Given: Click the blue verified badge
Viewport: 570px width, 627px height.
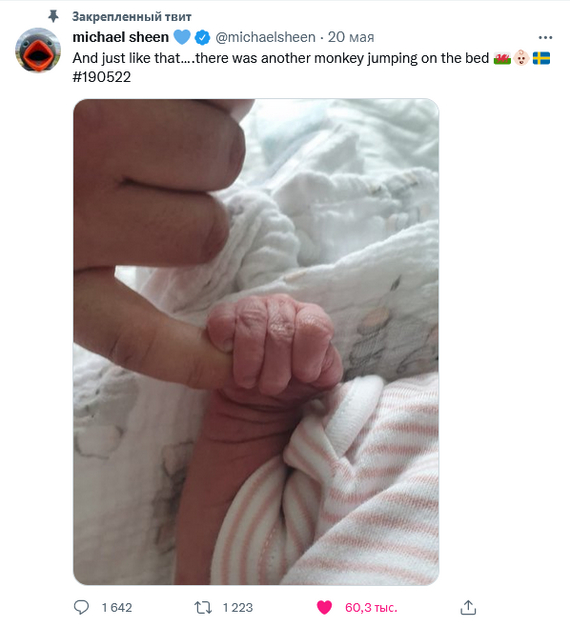Looking at the screenshot, I should (x=202, y=38).
